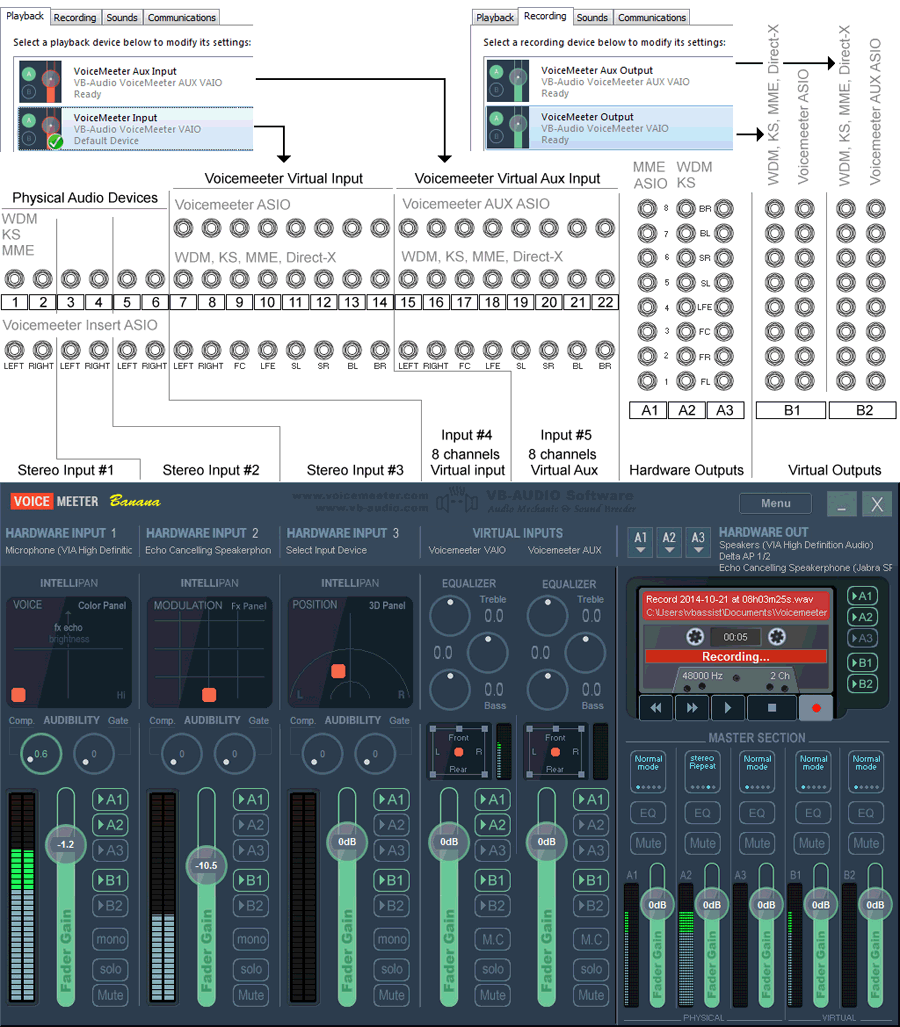This screenshot has height=1027, width=900.
Task: Click the orange handle in MODULATION Fx Panel
Action: [209, 695]
